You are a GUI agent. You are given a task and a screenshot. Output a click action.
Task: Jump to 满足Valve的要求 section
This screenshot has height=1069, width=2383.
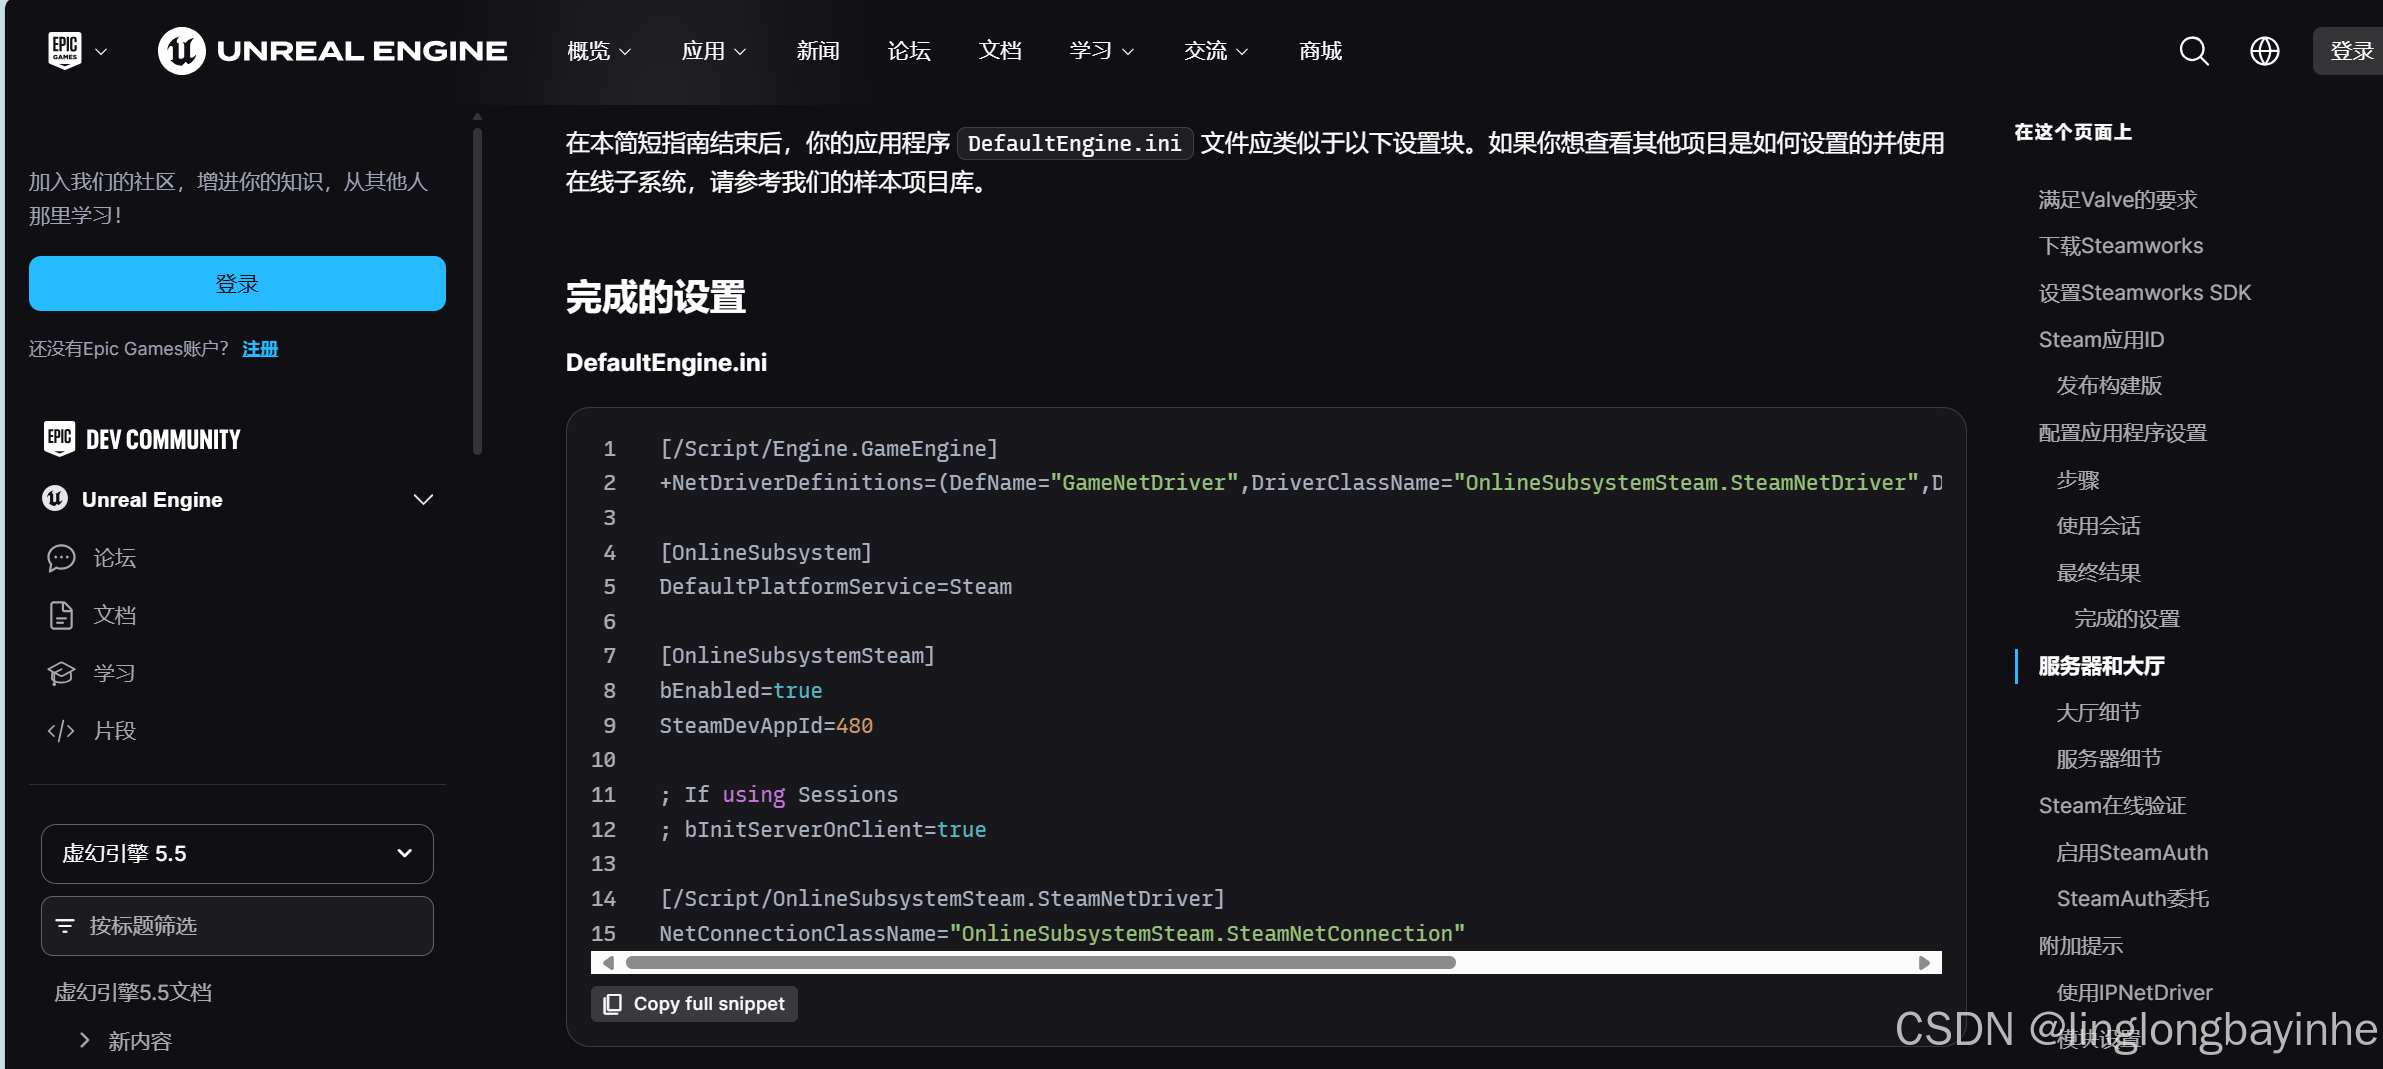(x=2118, y=200)
